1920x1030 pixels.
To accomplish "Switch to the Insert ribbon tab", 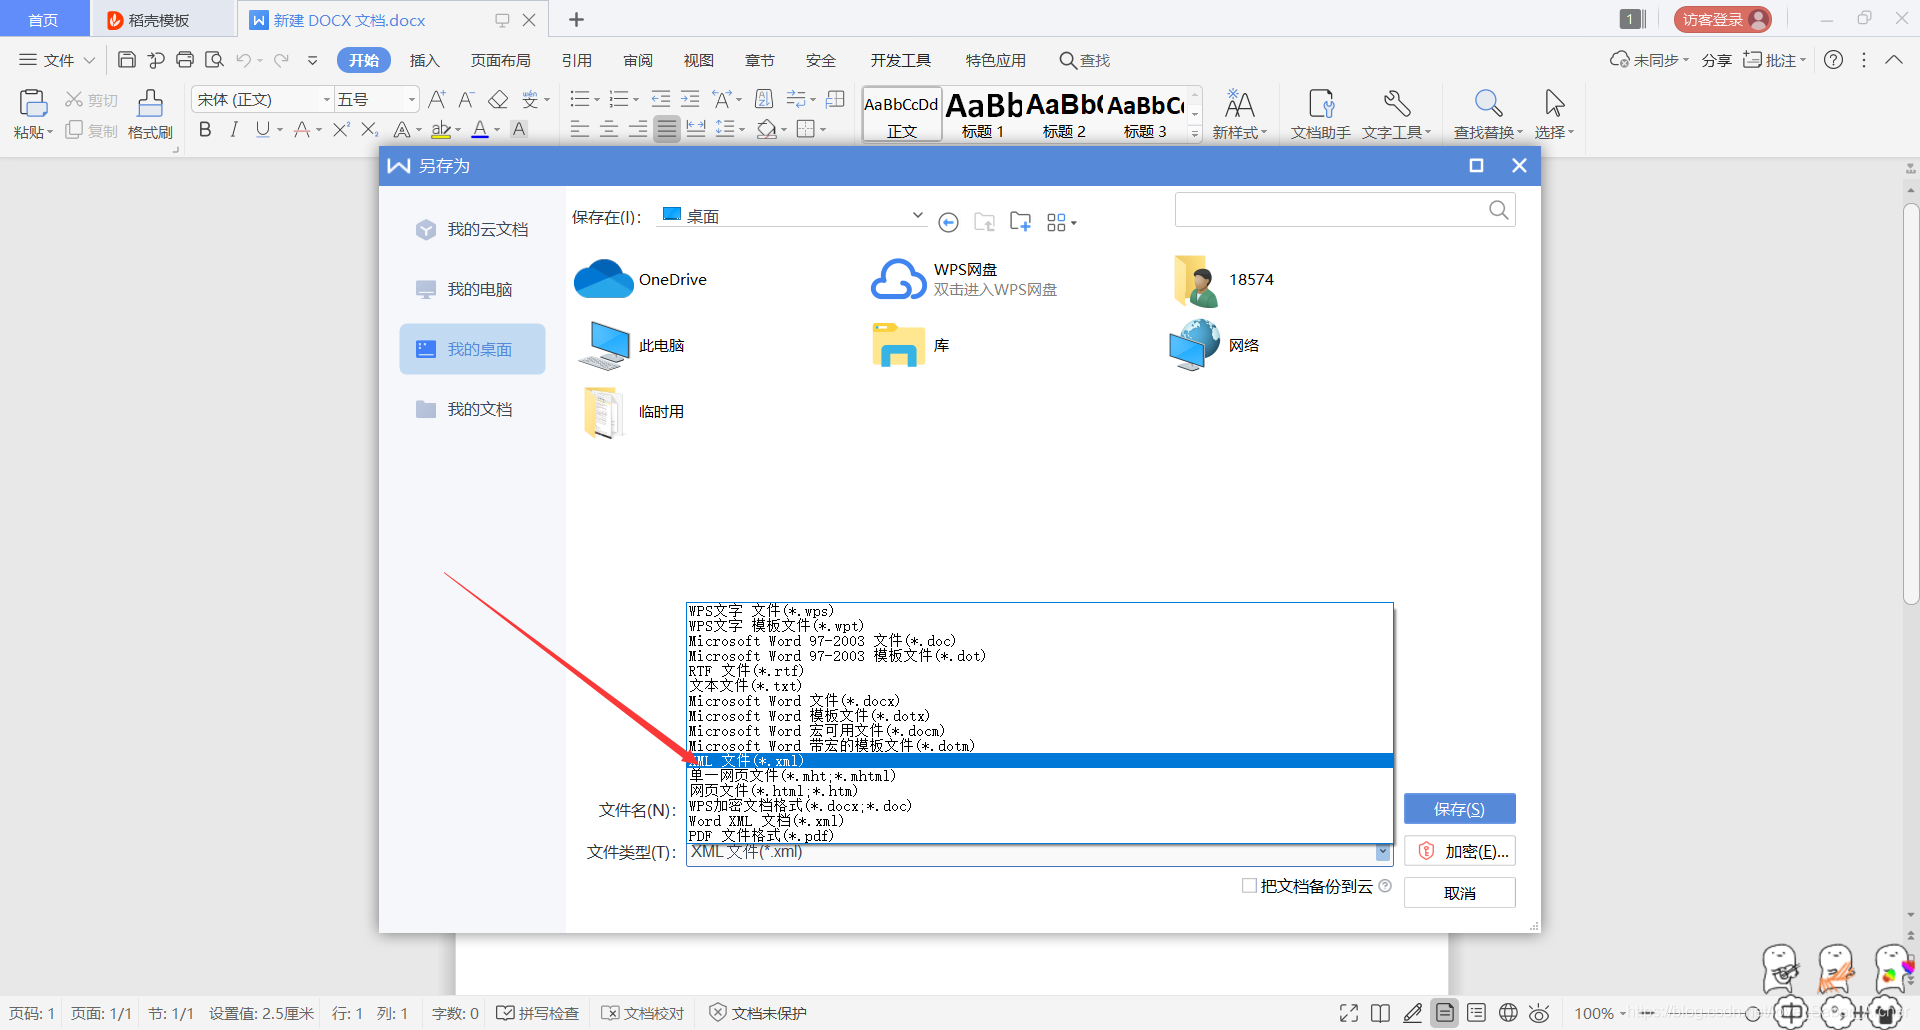I will tap(425, 60).
